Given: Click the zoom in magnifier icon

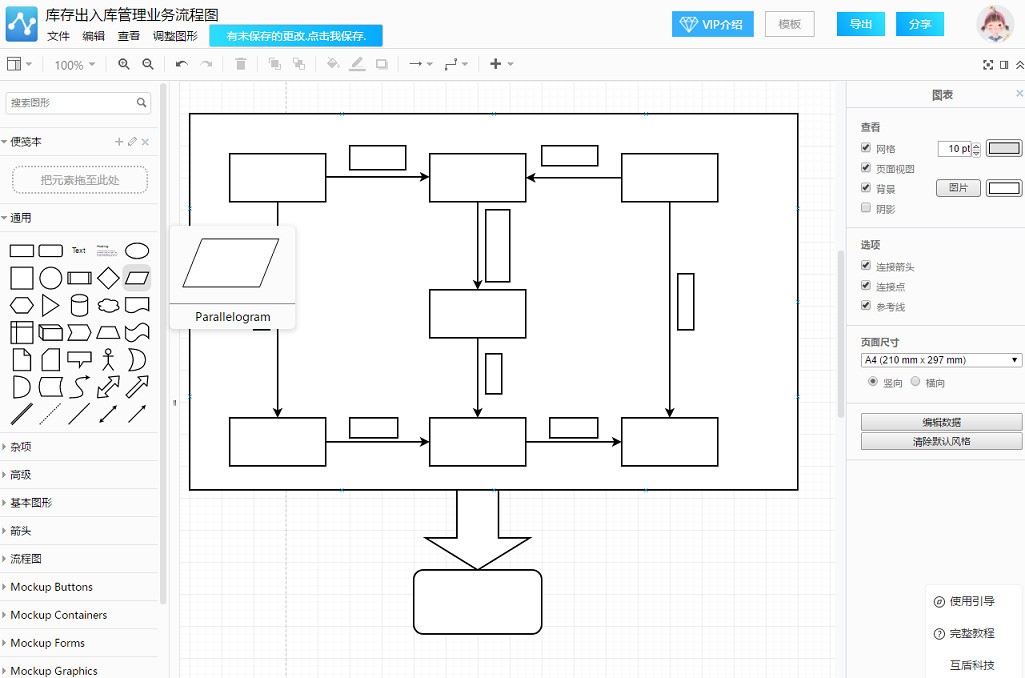Looking at the screenshot, I should 124,64.
